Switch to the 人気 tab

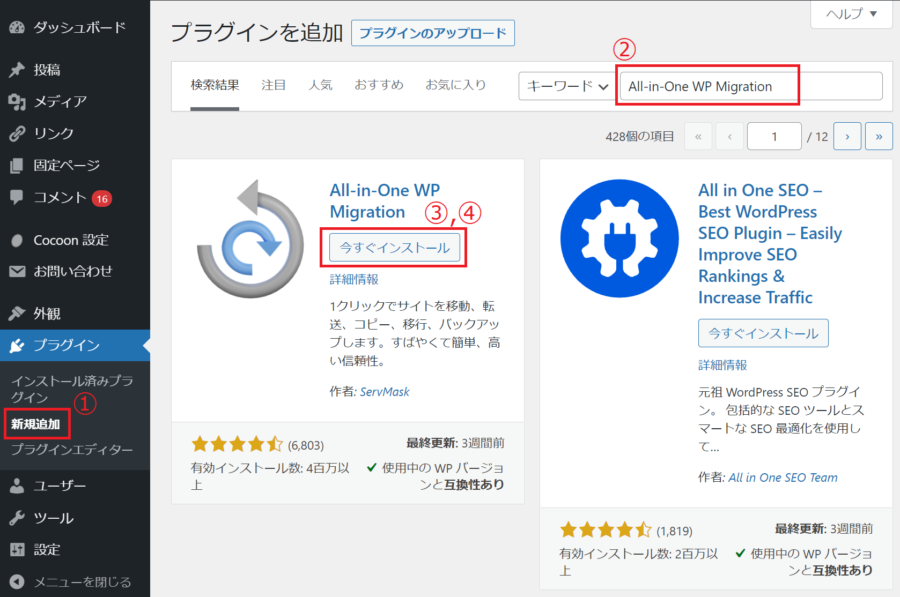tap(320, 86)
